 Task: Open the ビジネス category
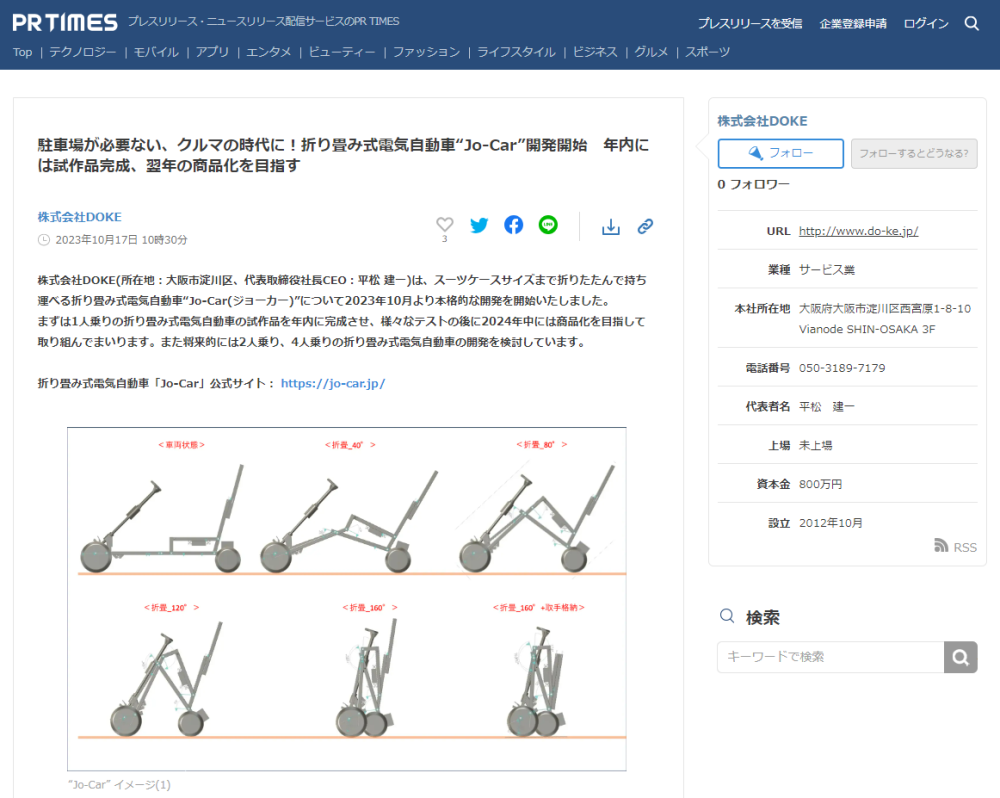click(x=595, y=52)
